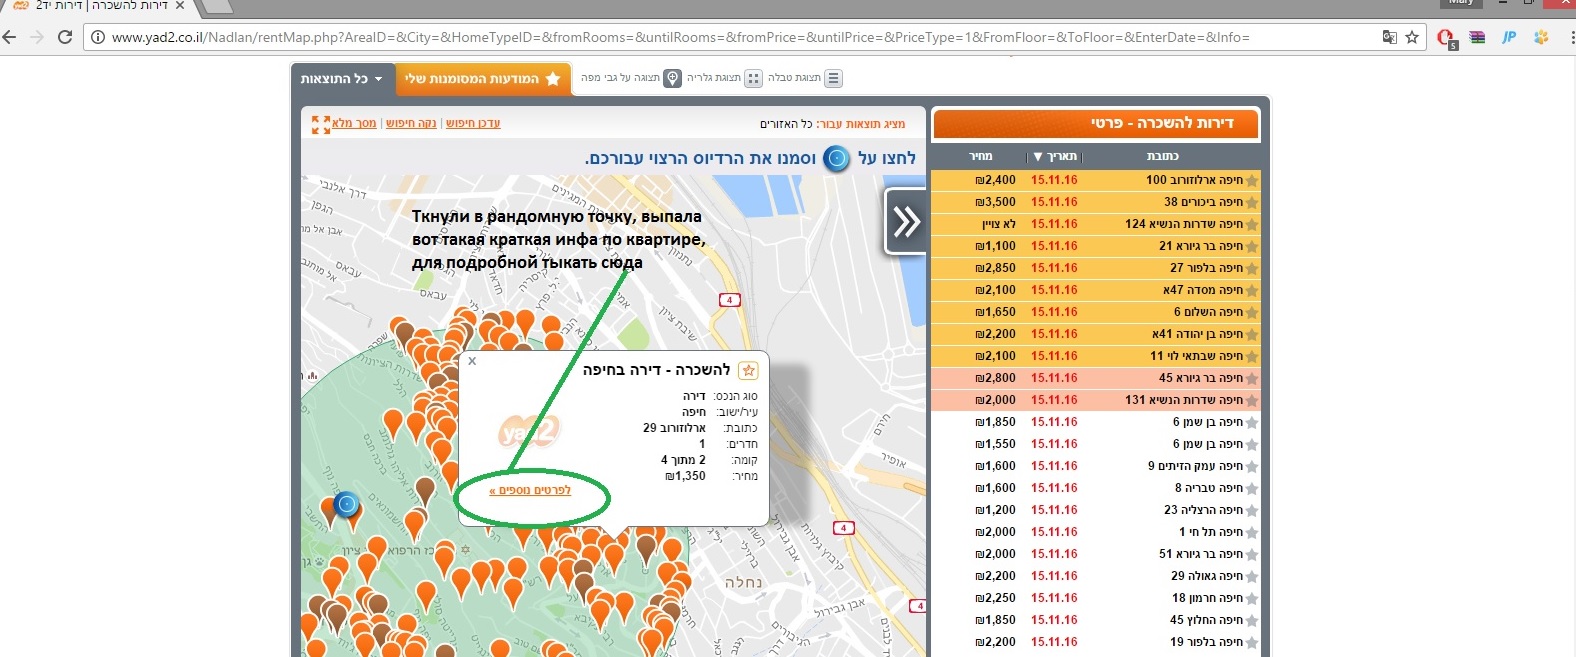Star the listing גאולה 29
Viewport: 1576px width, 657px height.
tap(1251, 576)
